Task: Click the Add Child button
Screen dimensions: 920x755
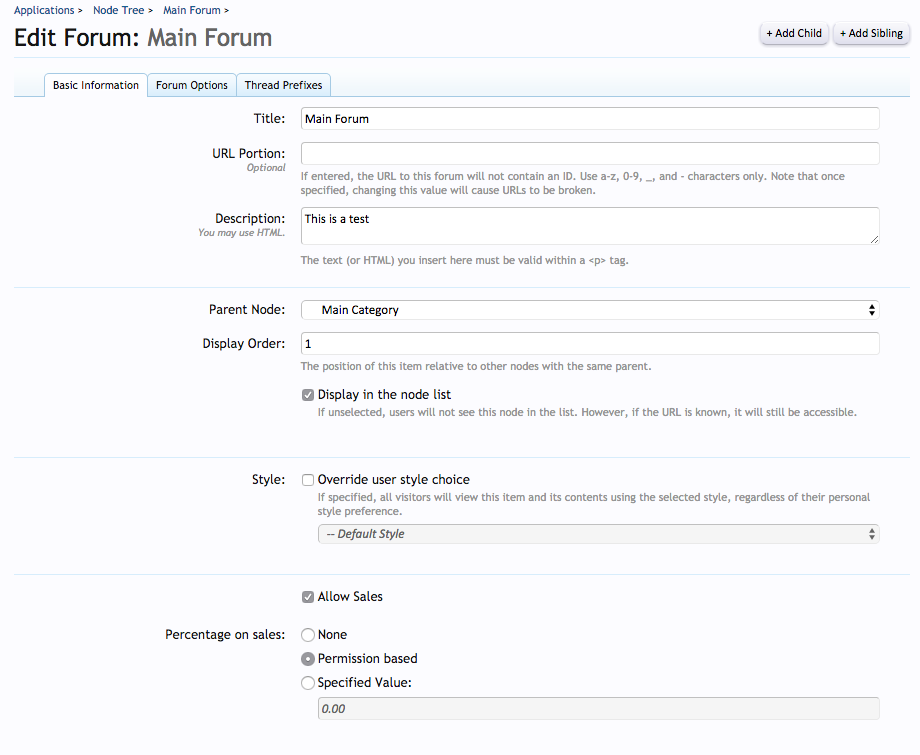Action: 794,33
